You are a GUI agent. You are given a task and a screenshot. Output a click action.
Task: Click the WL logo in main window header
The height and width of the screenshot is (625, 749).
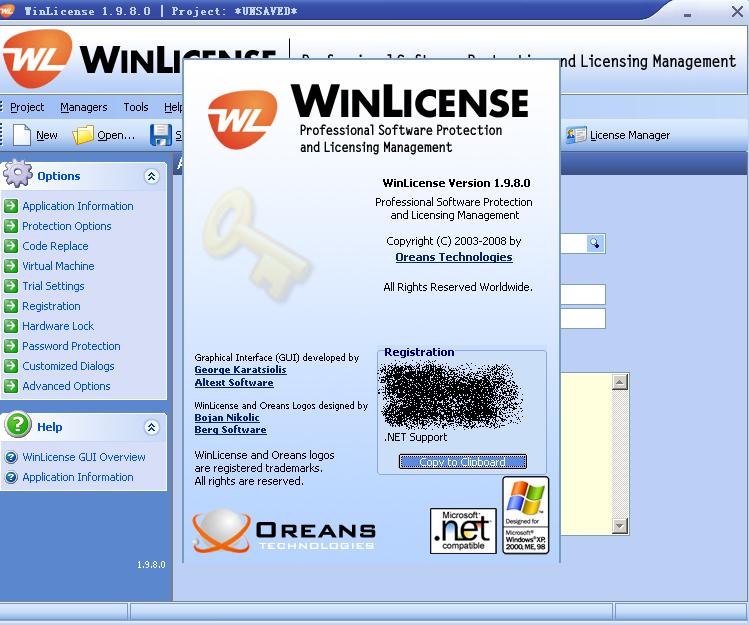click(x=37, y=58)
